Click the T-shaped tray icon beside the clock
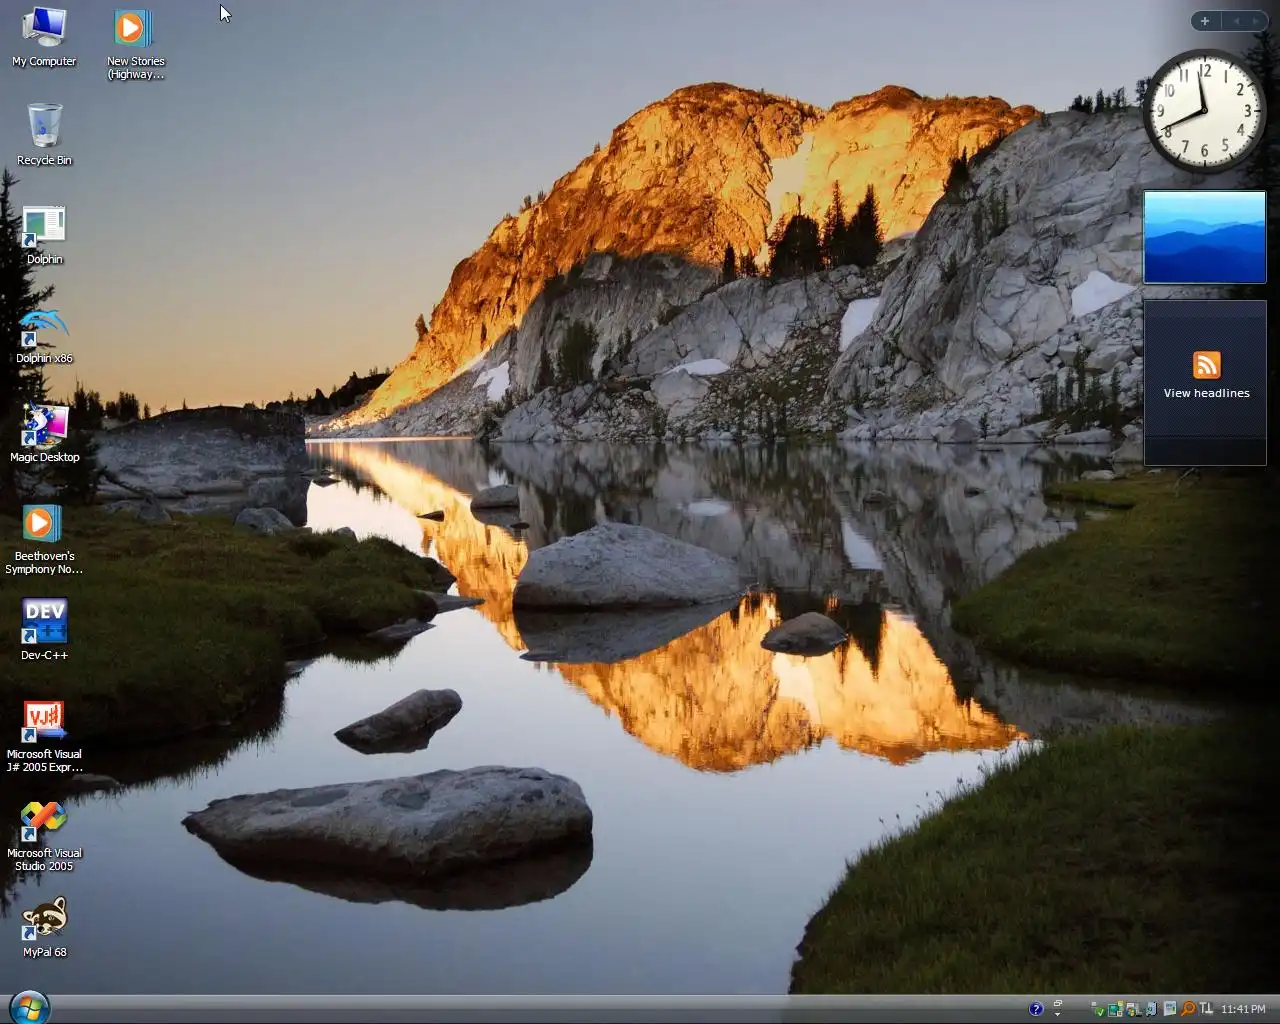1280x1024 pixels. point(1206,1008)
